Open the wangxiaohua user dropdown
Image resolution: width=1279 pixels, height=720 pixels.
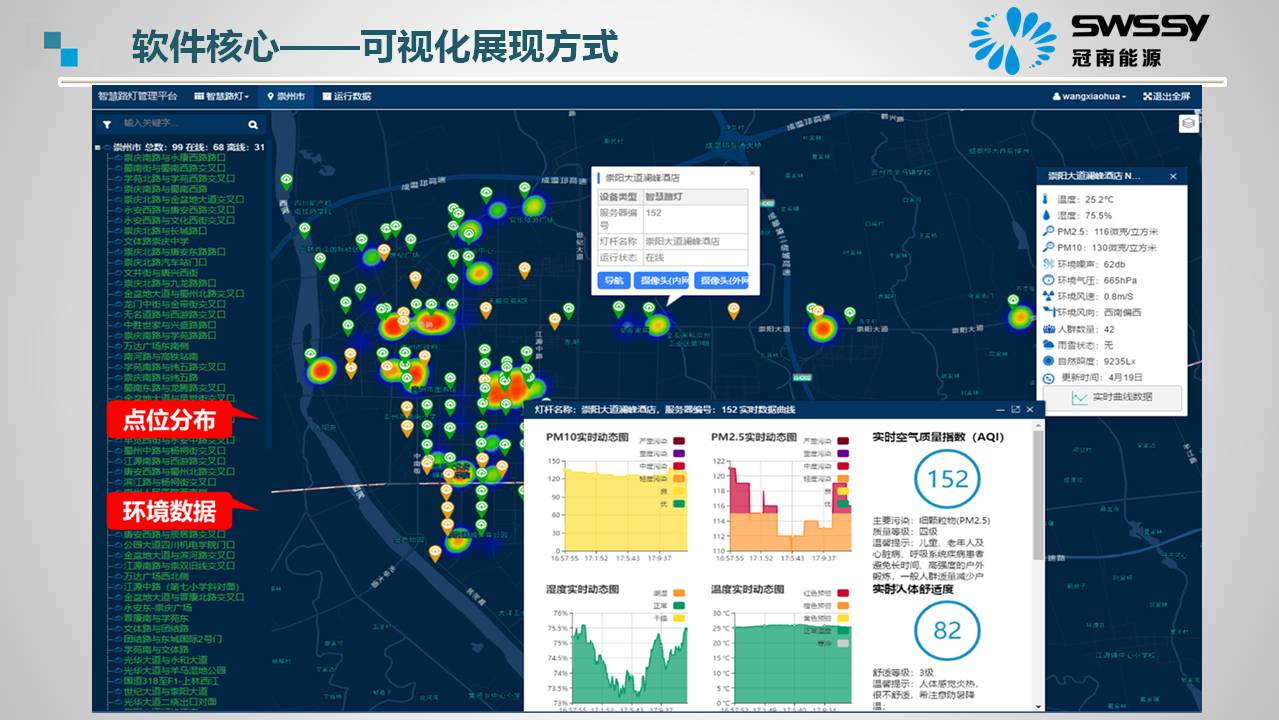(x=1089, y=97)
